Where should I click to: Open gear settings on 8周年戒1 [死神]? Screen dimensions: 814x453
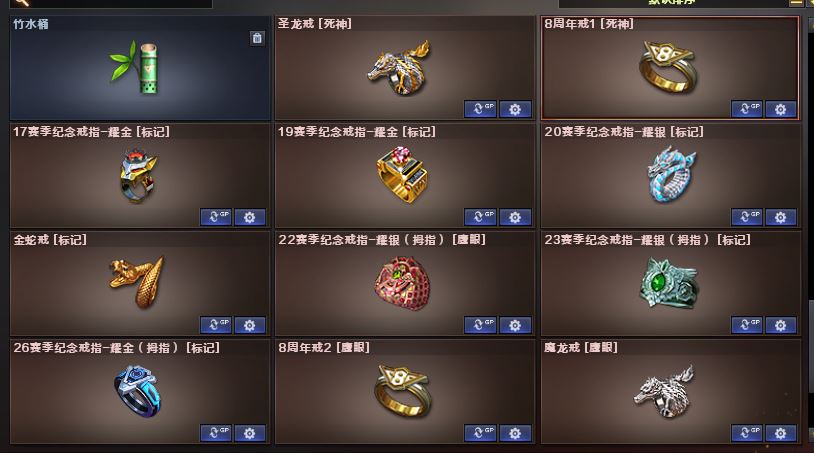click(x=780, y=109)
